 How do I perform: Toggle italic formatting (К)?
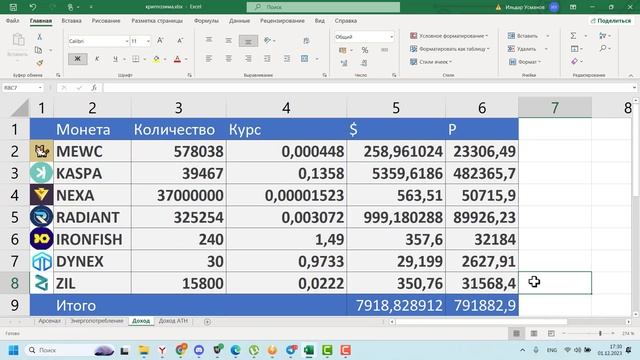click(x=97, y=59)
